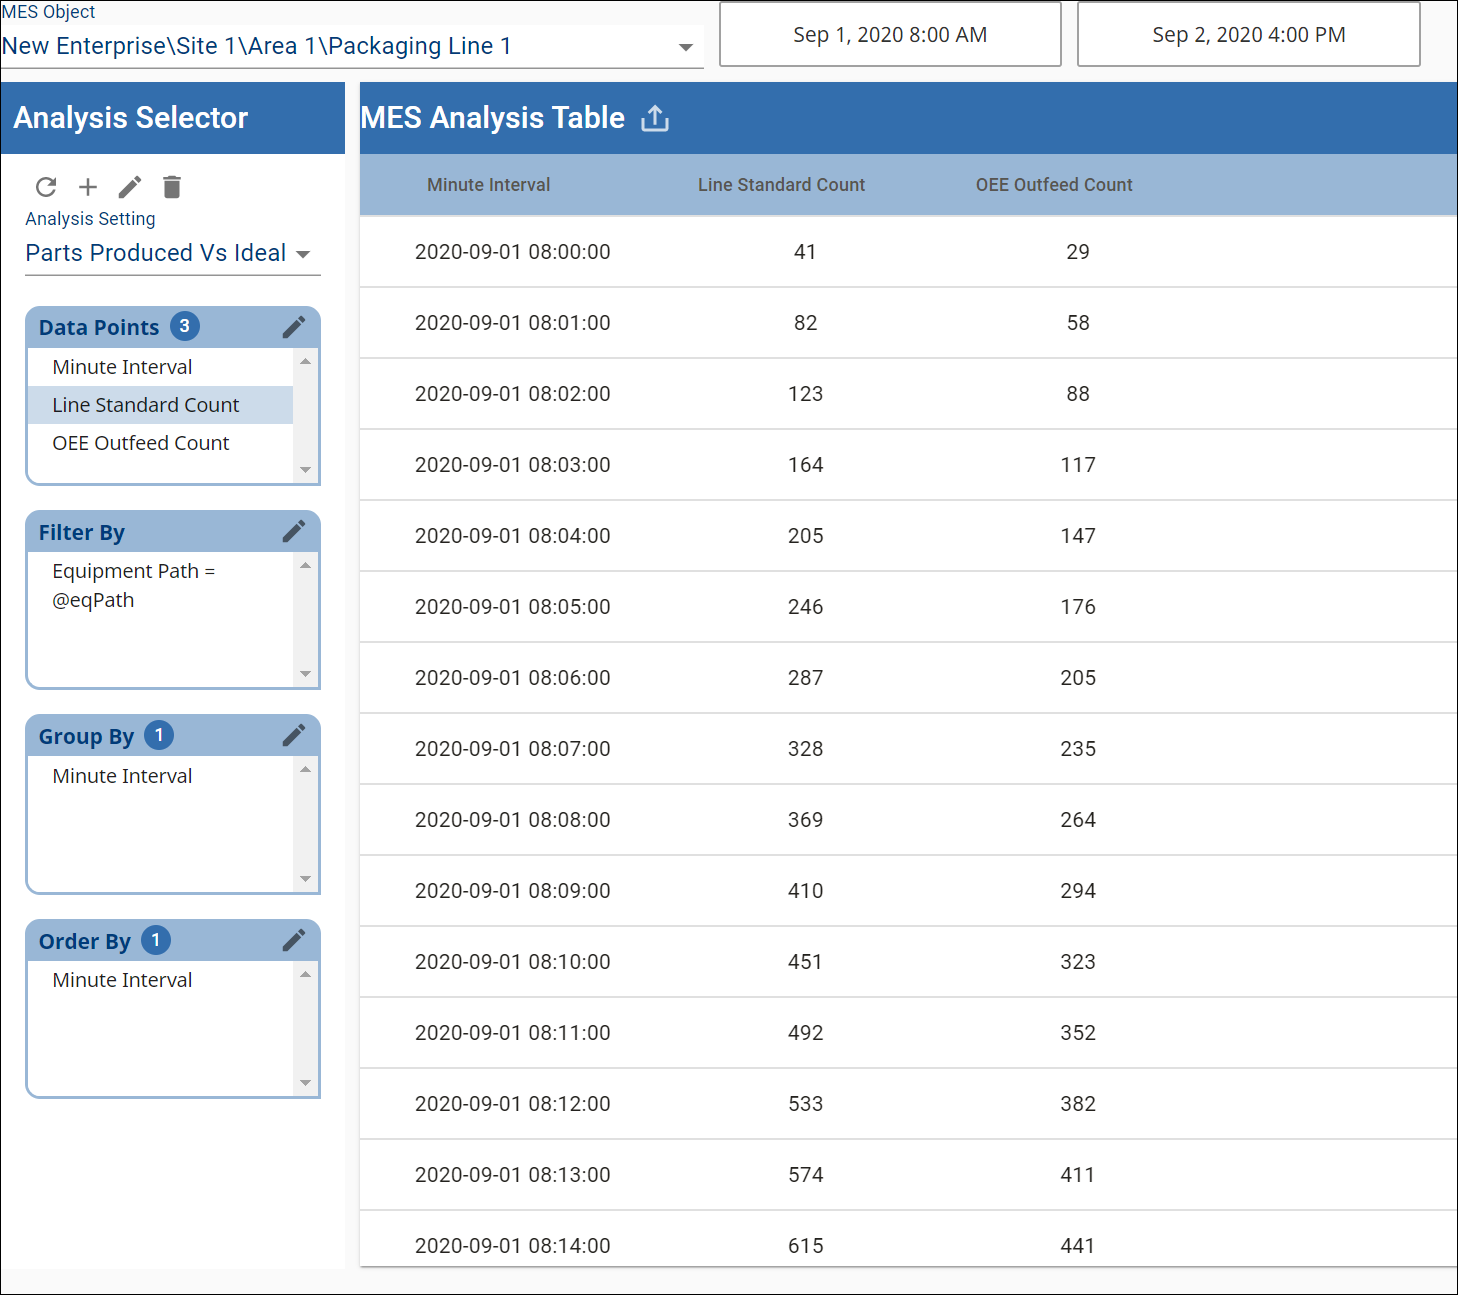Edit the Order By settings
Viewport: 1458px width, 1295px height.
[294, 941]
